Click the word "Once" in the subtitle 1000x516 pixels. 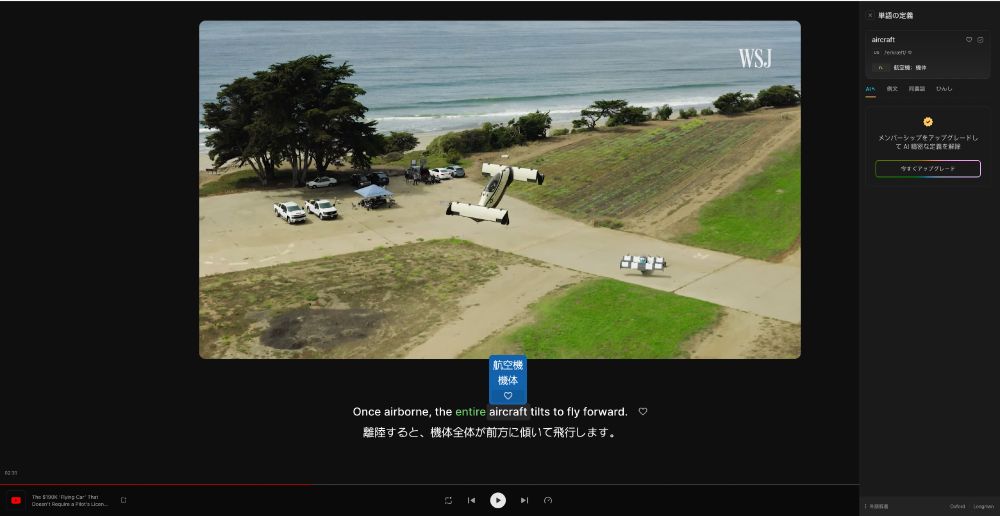[x=365, y=412]
